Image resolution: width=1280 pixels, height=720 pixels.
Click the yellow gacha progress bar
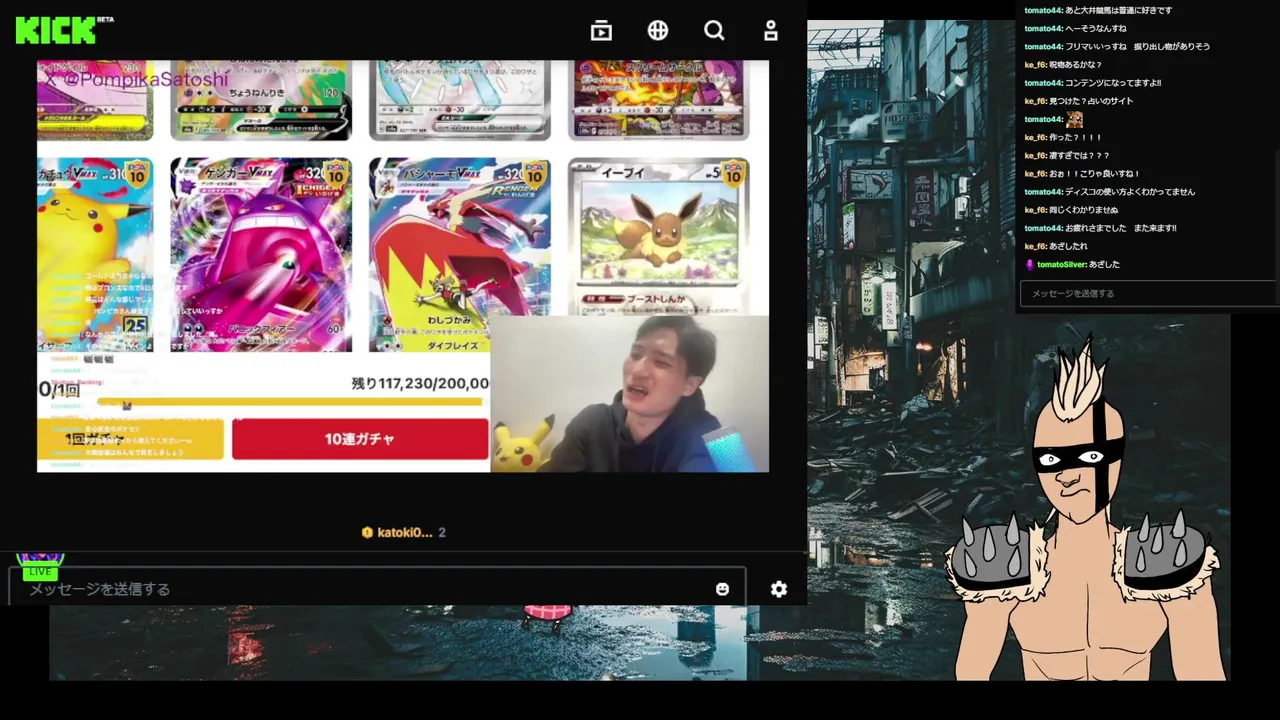(x=289, y=401)
